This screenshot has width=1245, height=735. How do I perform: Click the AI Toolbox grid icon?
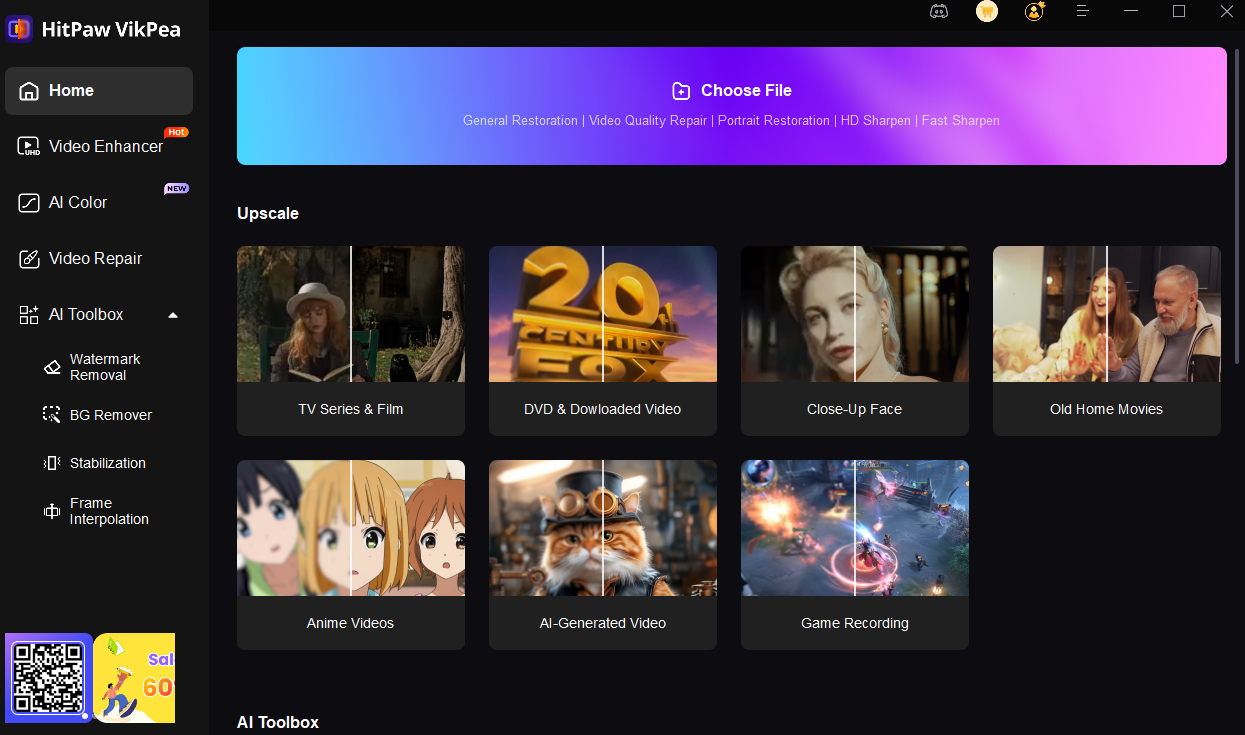point(29,315)
